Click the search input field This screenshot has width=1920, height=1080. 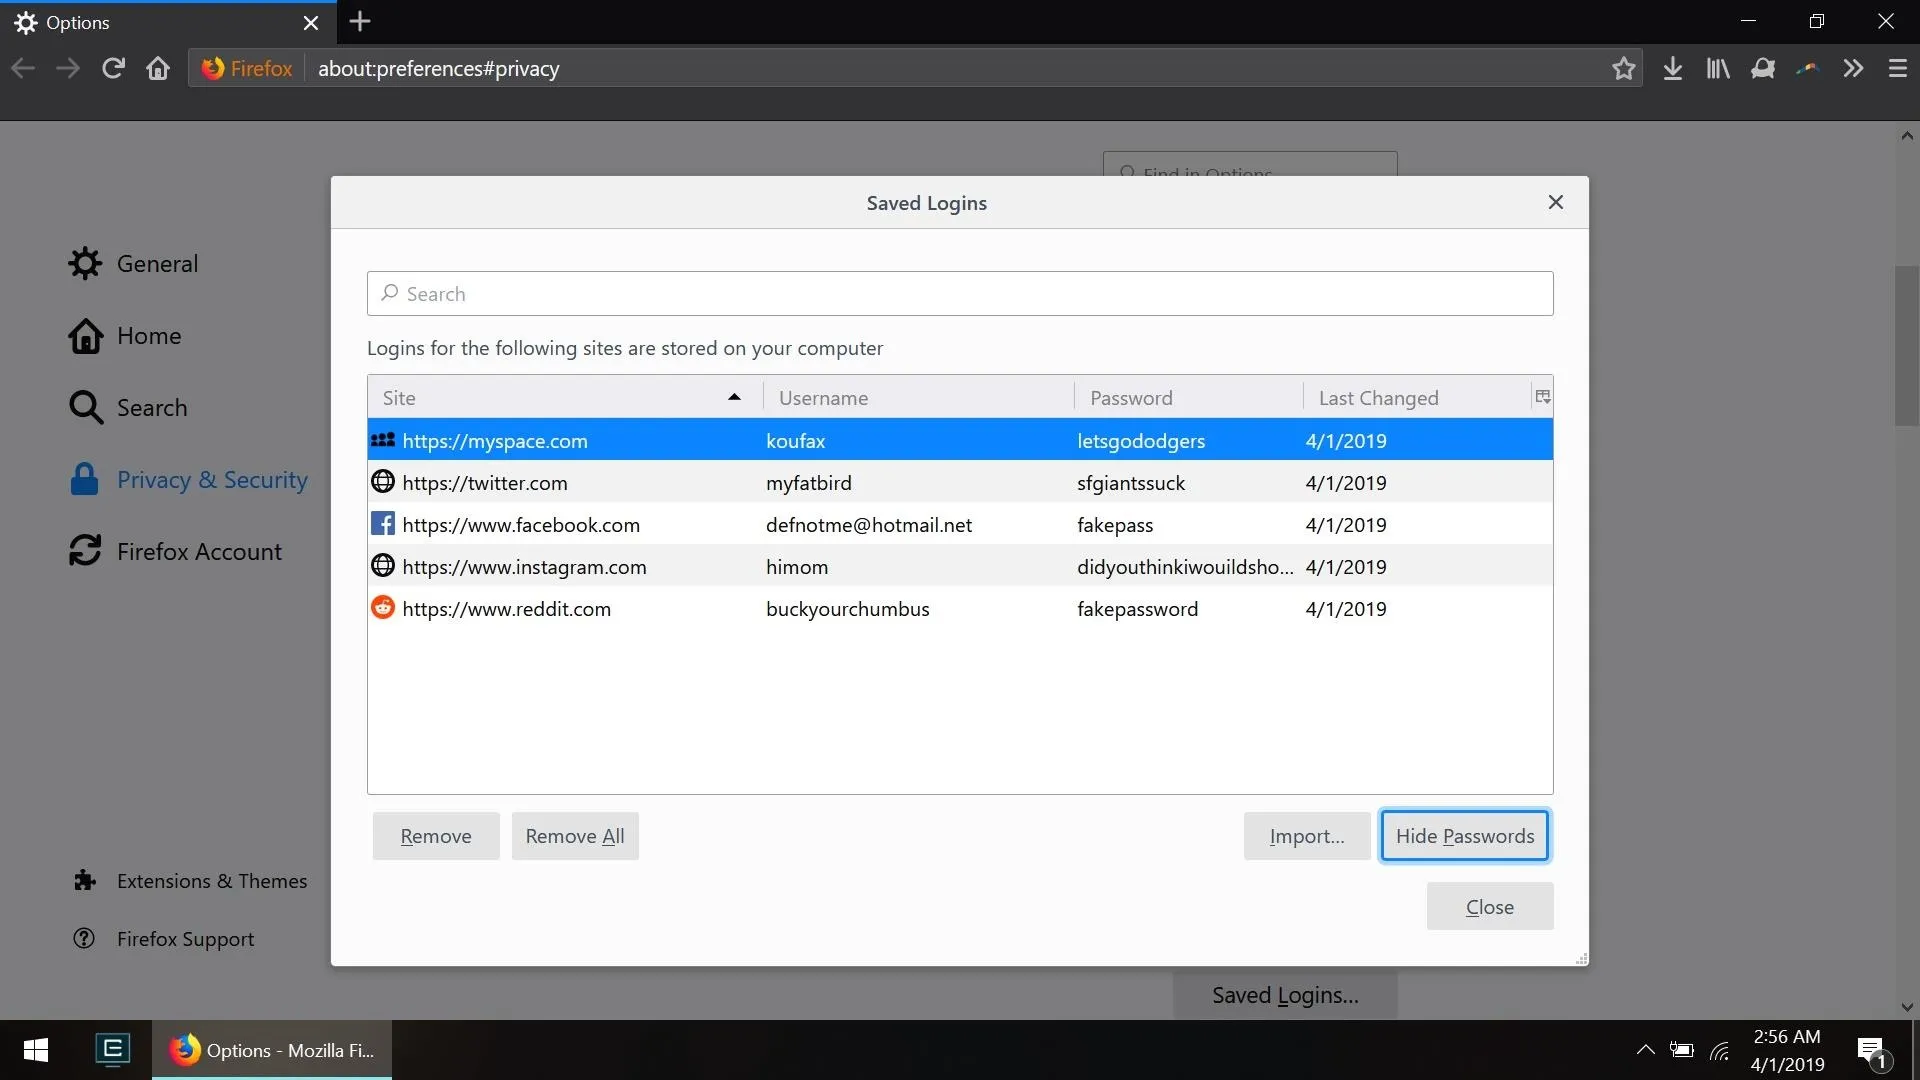coord(959,293)
